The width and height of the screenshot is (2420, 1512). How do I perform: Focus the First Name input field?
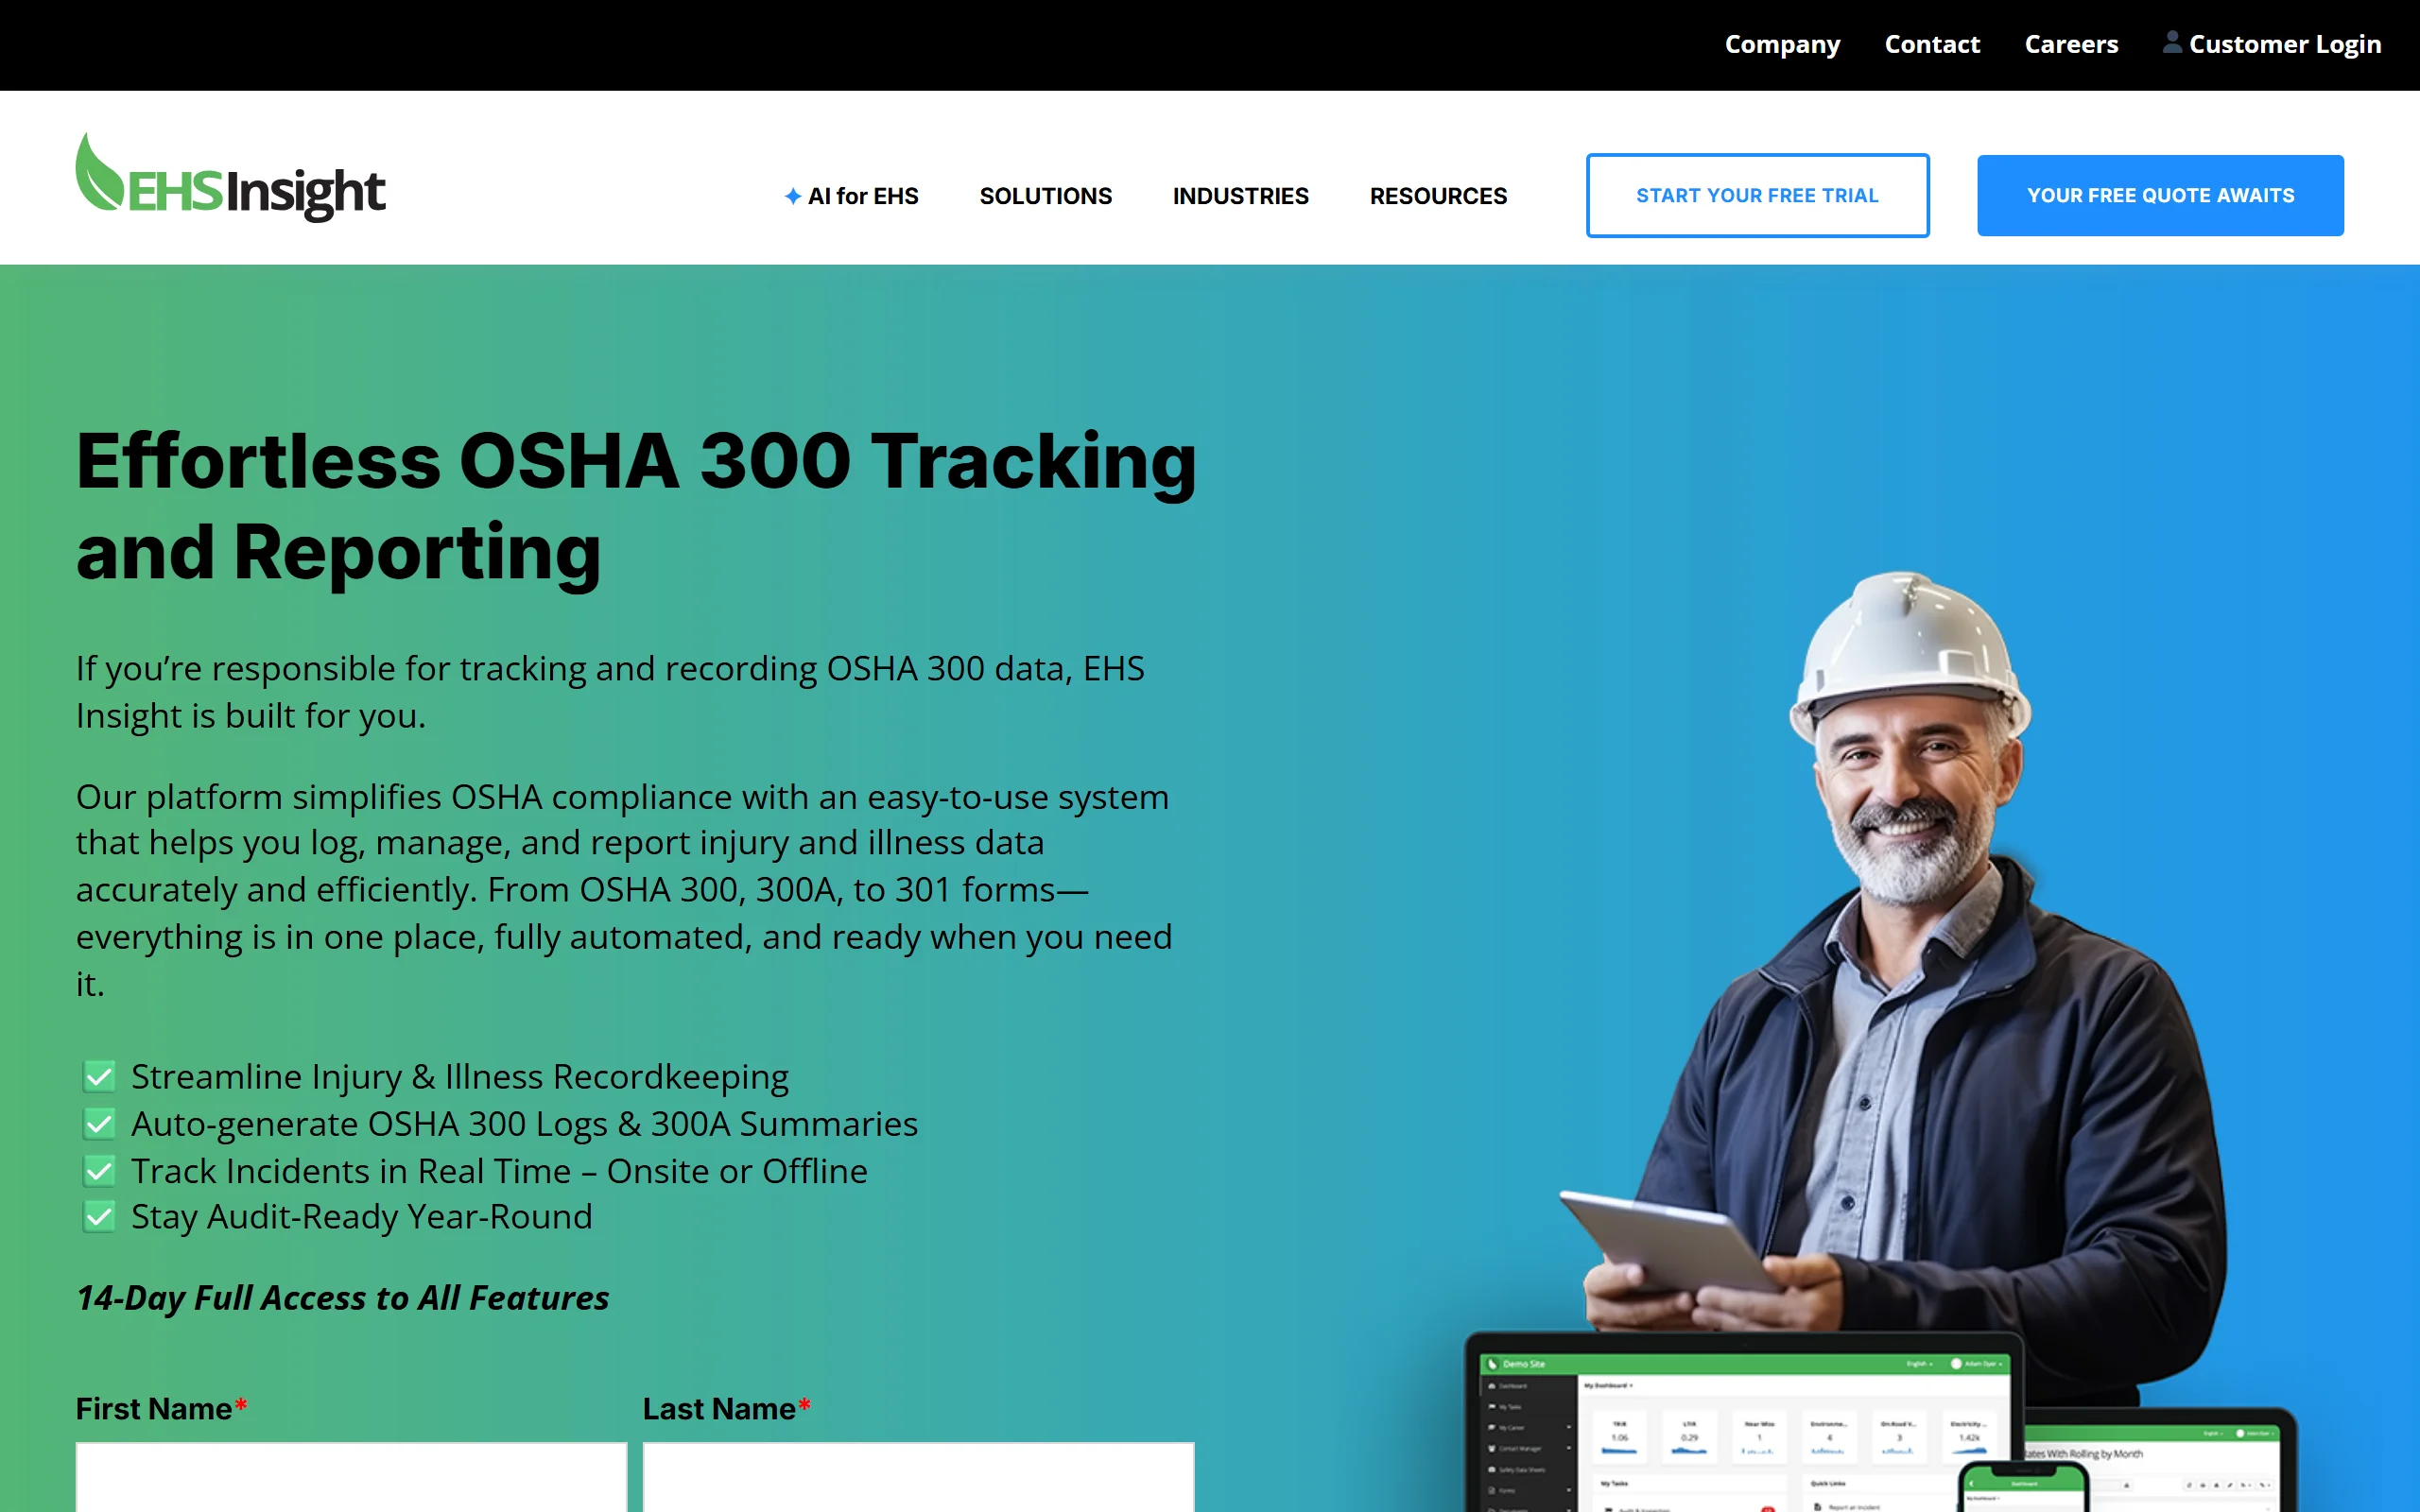click(x=351, y=1477)
